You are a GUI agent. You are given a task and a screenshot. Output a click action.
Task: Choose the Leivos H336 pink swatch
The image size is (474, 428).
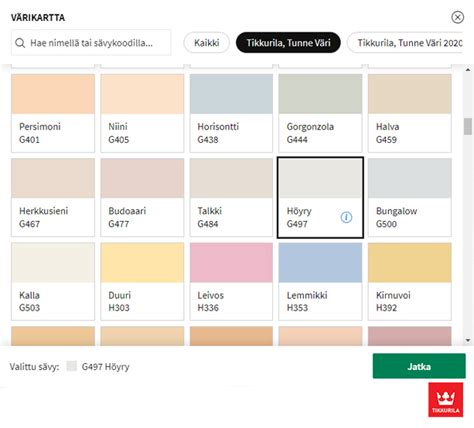point(231,281)
